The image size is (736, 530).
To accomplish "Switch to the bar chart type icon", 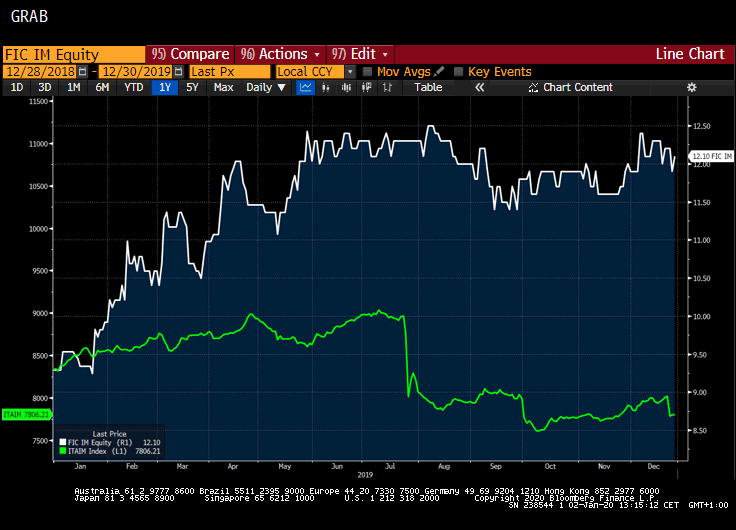I will 326,87.
